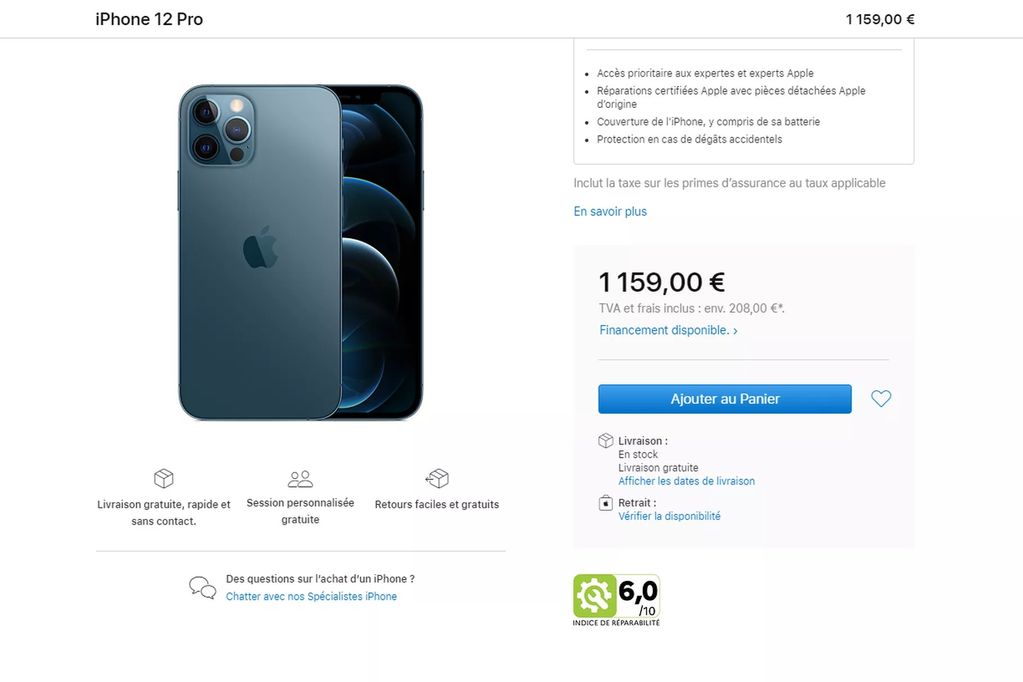
Task: Click the parcel icon beside "Livraison :"
Action: [605, 440]
